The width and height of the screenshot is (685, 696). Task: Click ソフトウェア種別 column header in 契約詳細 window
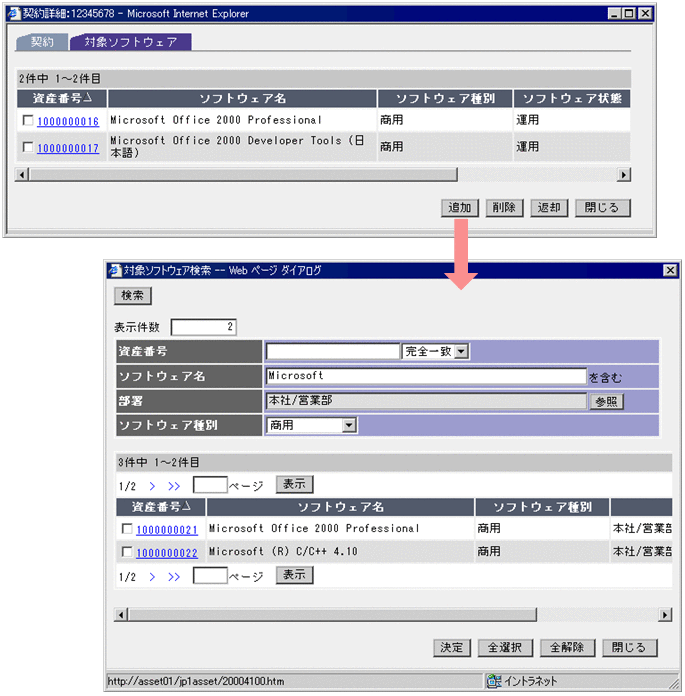445,98
